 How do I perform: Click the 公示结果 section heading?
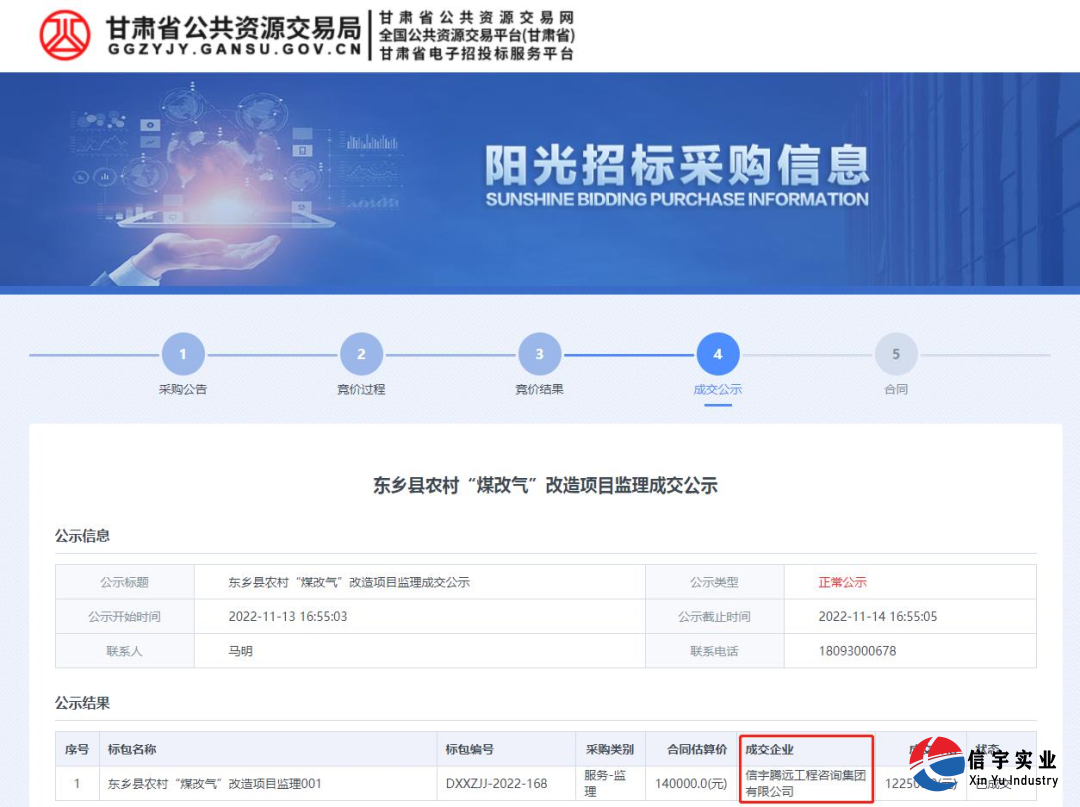81,703
